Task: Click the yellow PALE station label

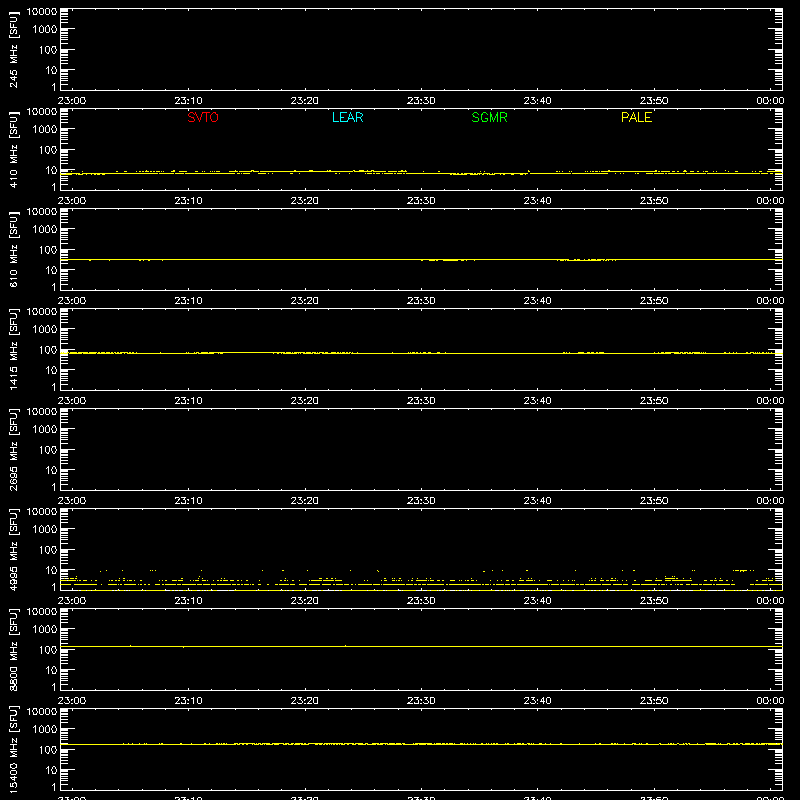Action: pyautogui.click(x=636, y=117)
